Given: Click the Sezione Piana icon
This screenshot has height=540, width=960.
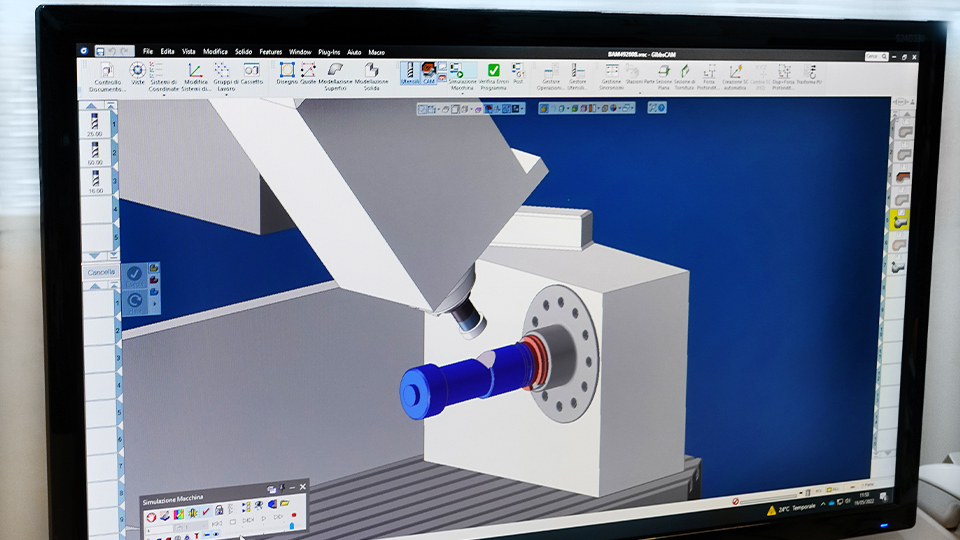Looking at the screenshot, I should (663, 75).
